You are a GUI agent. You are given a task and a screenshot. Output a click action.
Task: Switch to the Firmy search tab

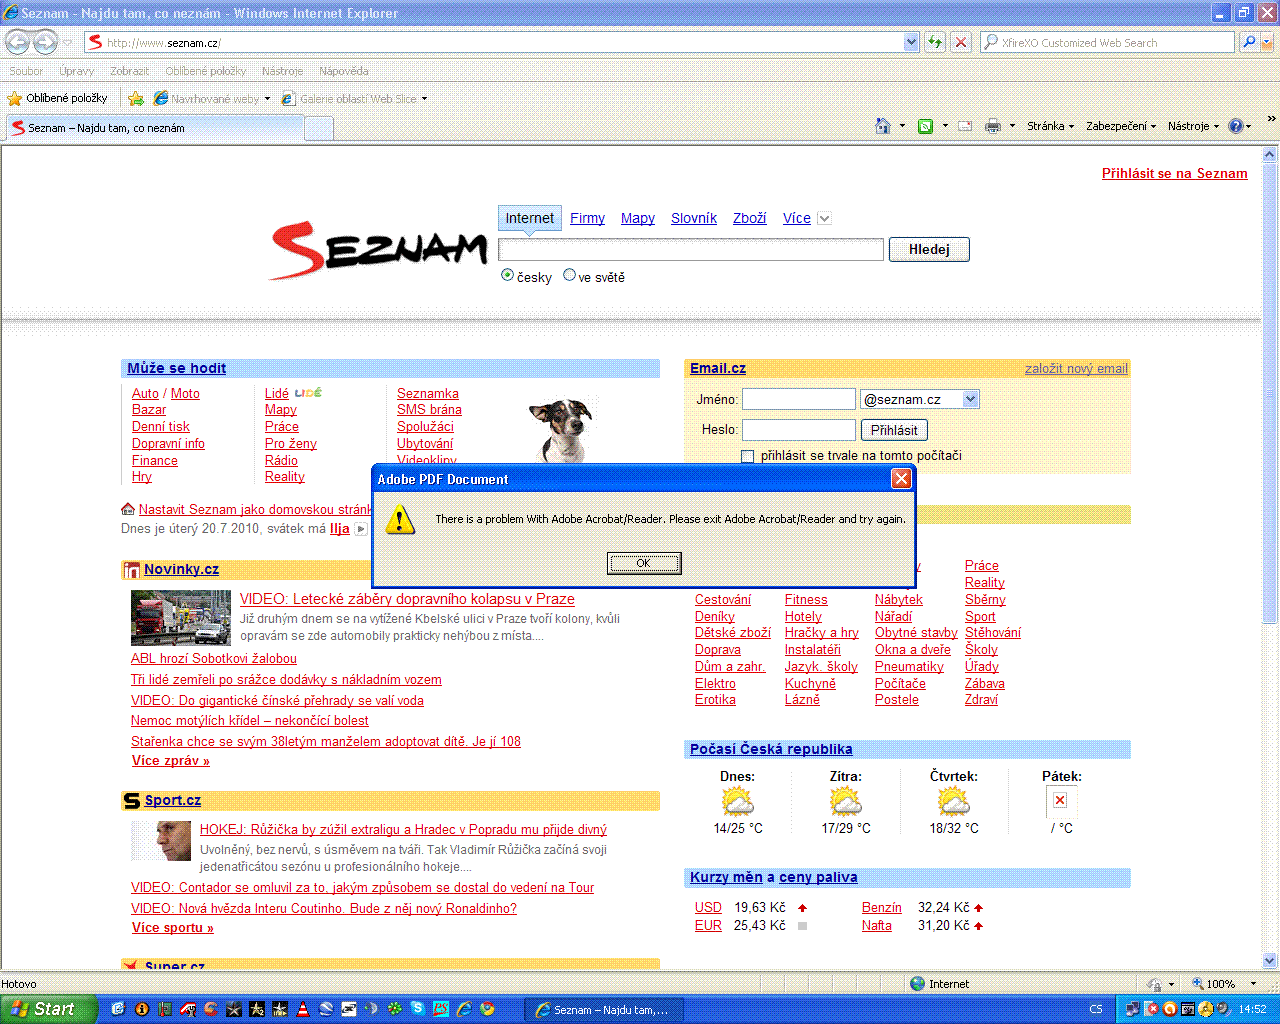tap(587, 218)
